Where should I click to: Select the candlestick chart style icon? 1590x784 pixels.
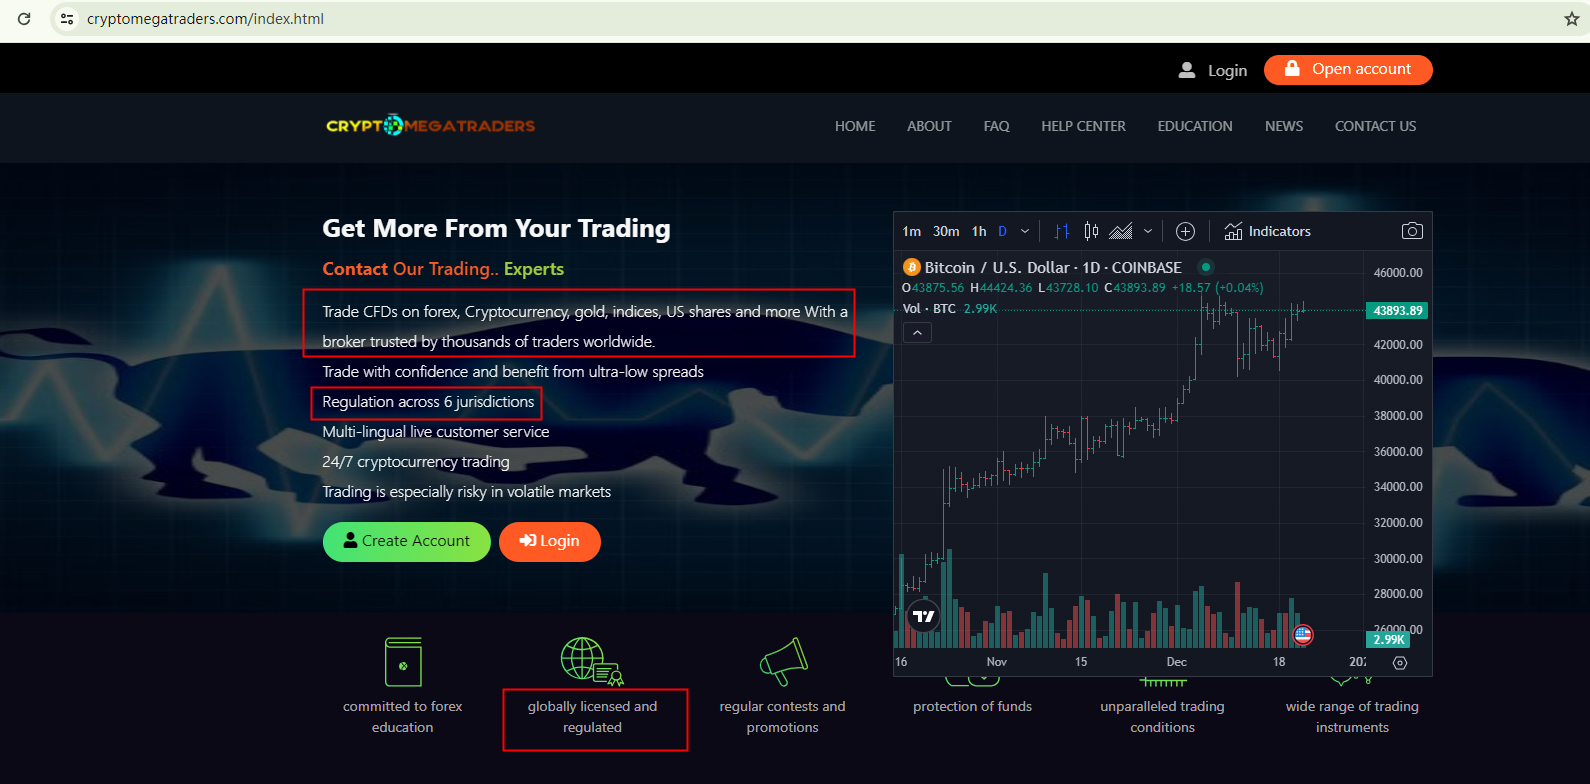pyautogui.click(x=1091, y=231)
